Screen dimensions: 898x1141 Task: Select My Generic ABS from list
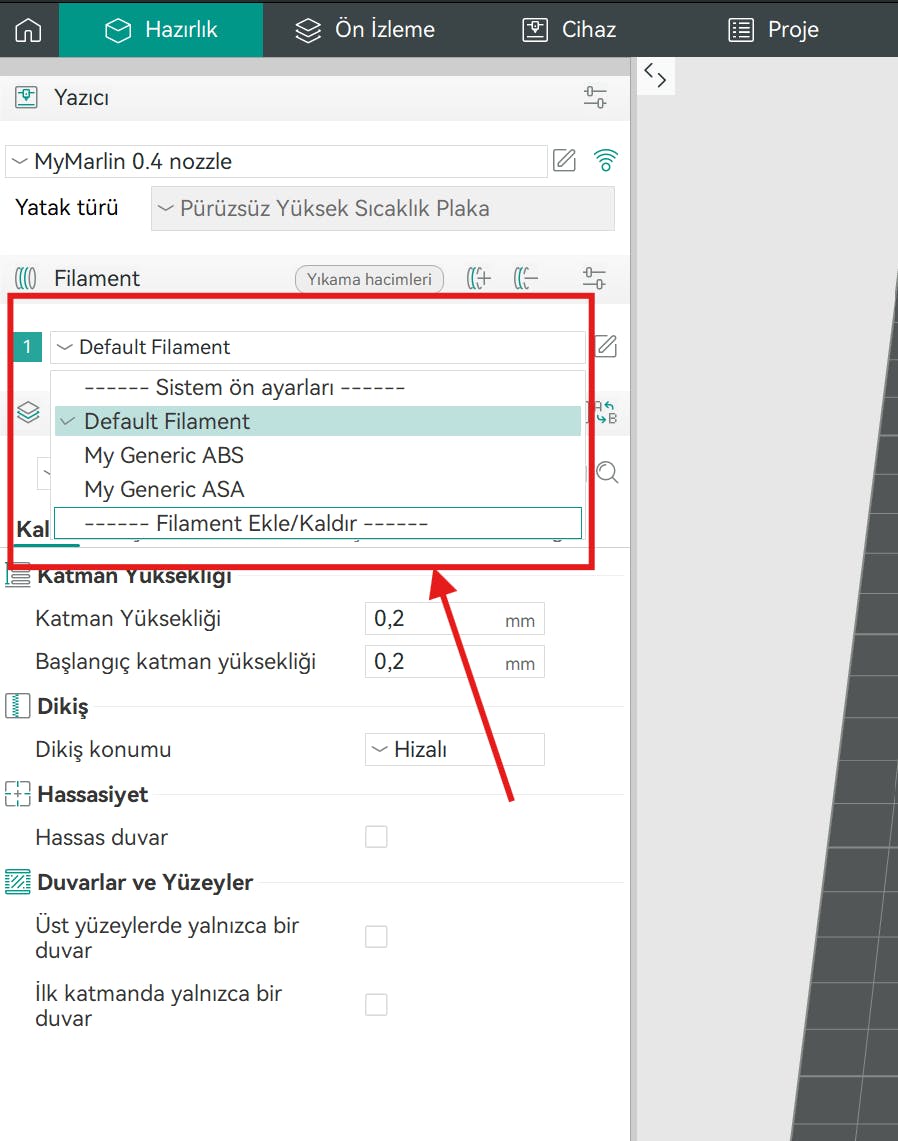[x=164, y=455]
